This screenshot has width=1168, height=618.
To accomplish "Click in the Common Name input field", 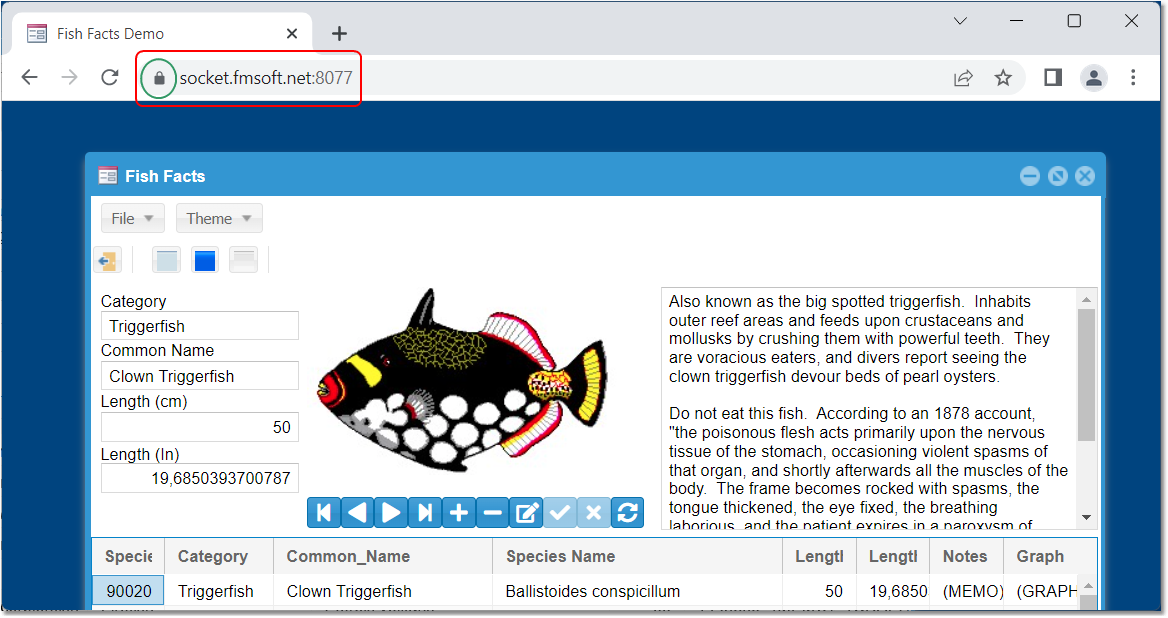I will pyautogui.click(x=200, y=376).
